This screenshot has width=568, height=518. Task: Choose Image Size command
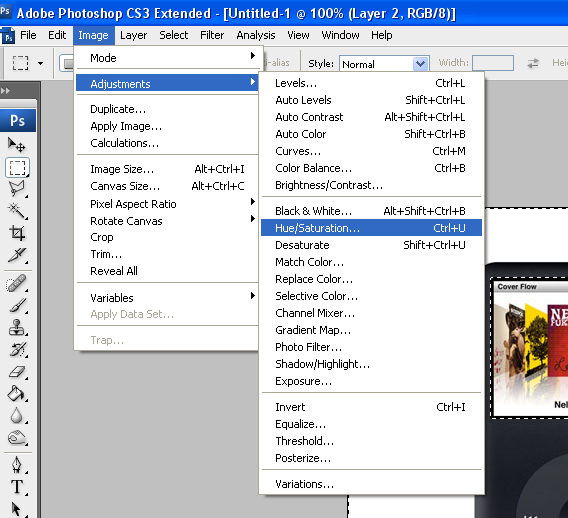point(167,169)
